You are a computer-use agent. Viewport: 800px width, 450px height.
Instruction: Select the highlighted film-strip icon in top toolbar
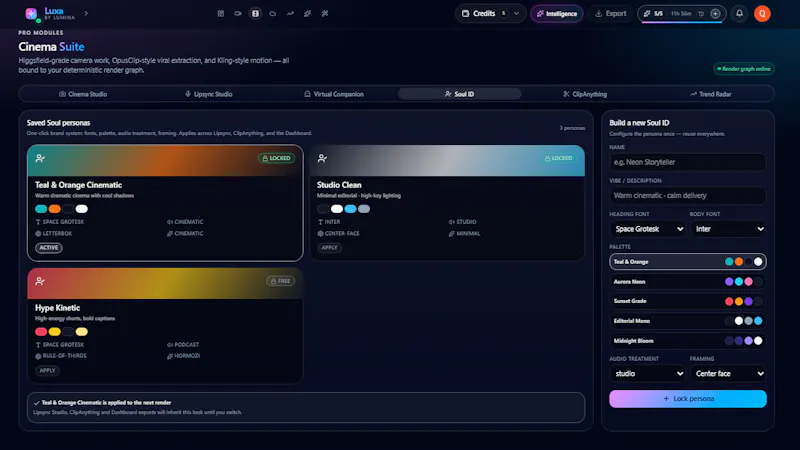point(255,14)
